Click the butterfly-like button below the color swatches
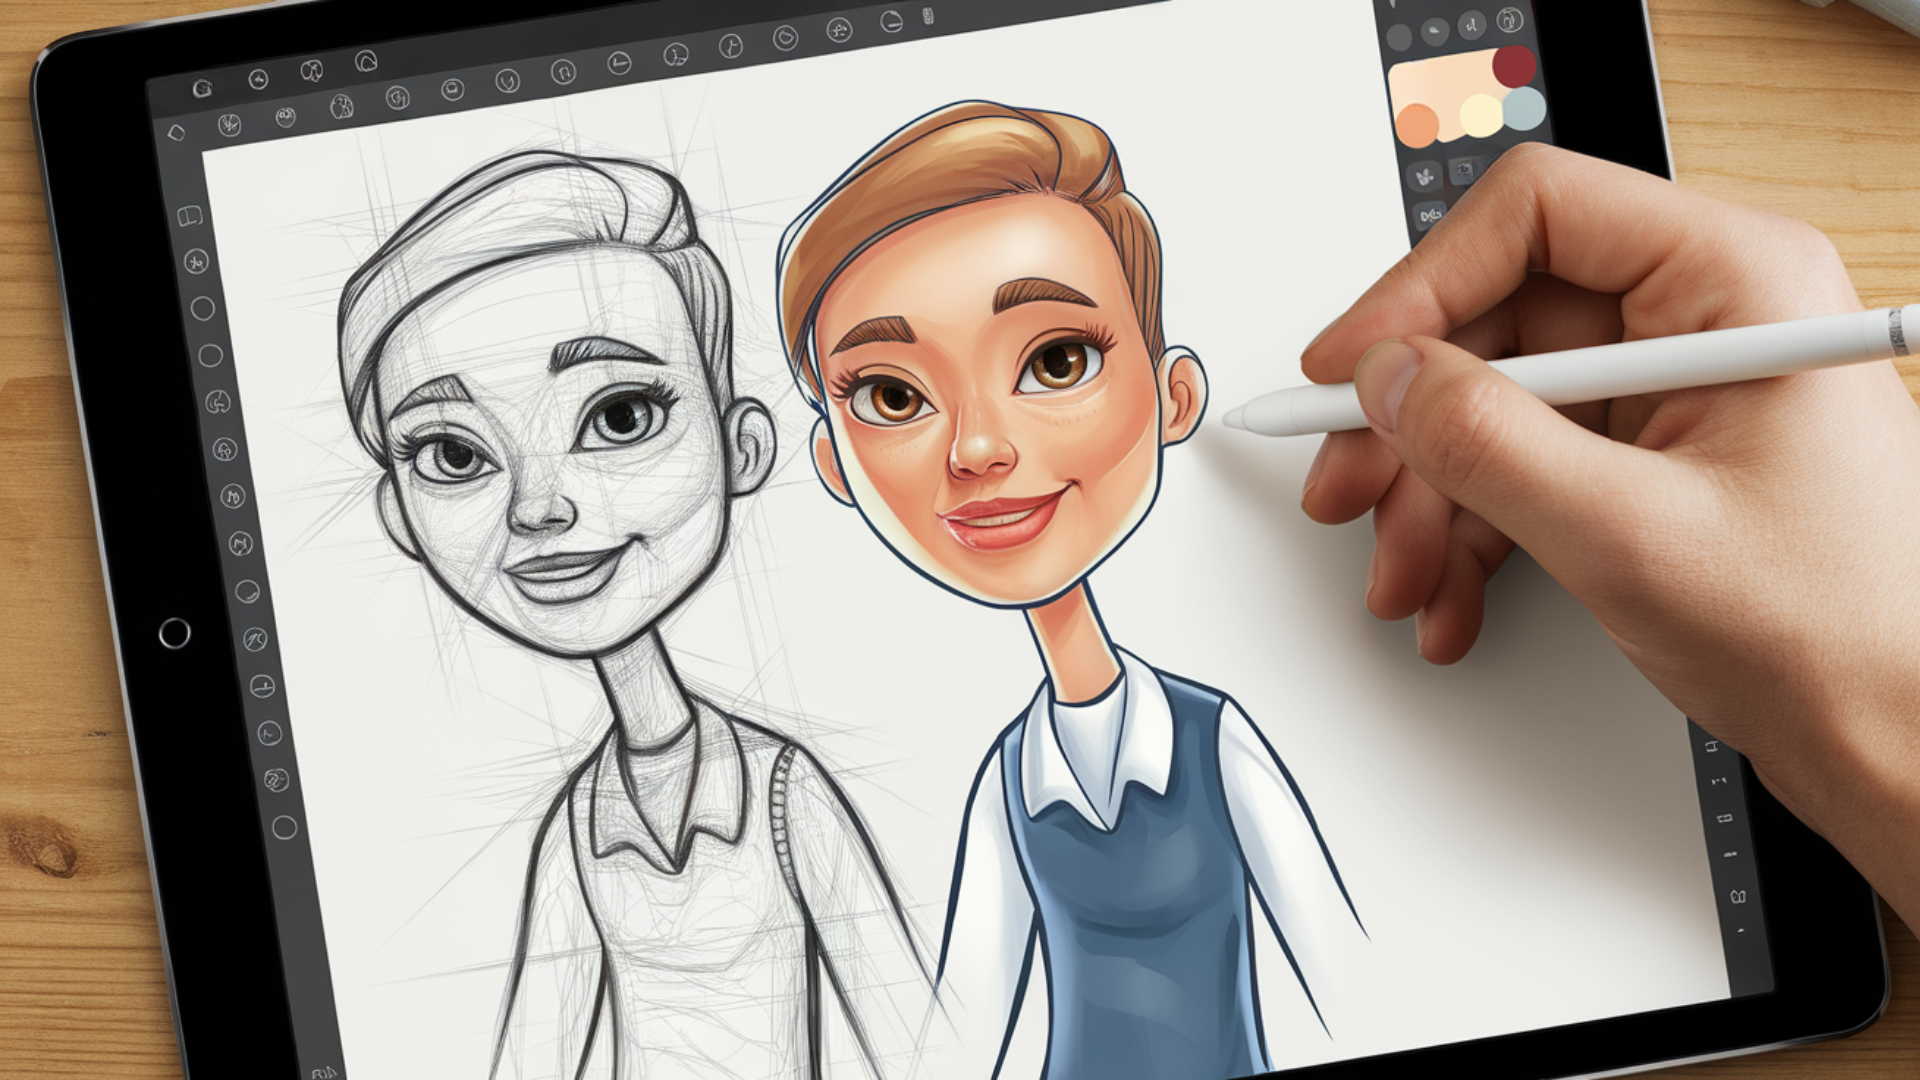The height and width of the screenshot is (1080, 1920). tap(1423, 179)
